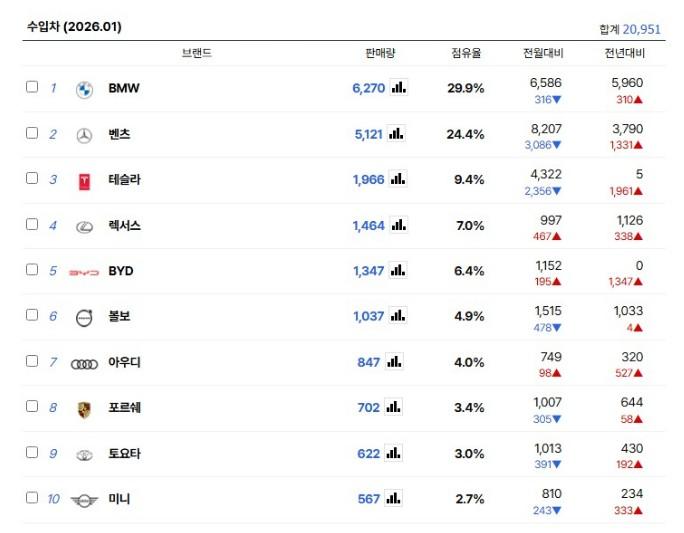Viewport: 684px width, 533px height.
Task: Tick the checkbox for 테슬라 row
Action: coord(32,178)
